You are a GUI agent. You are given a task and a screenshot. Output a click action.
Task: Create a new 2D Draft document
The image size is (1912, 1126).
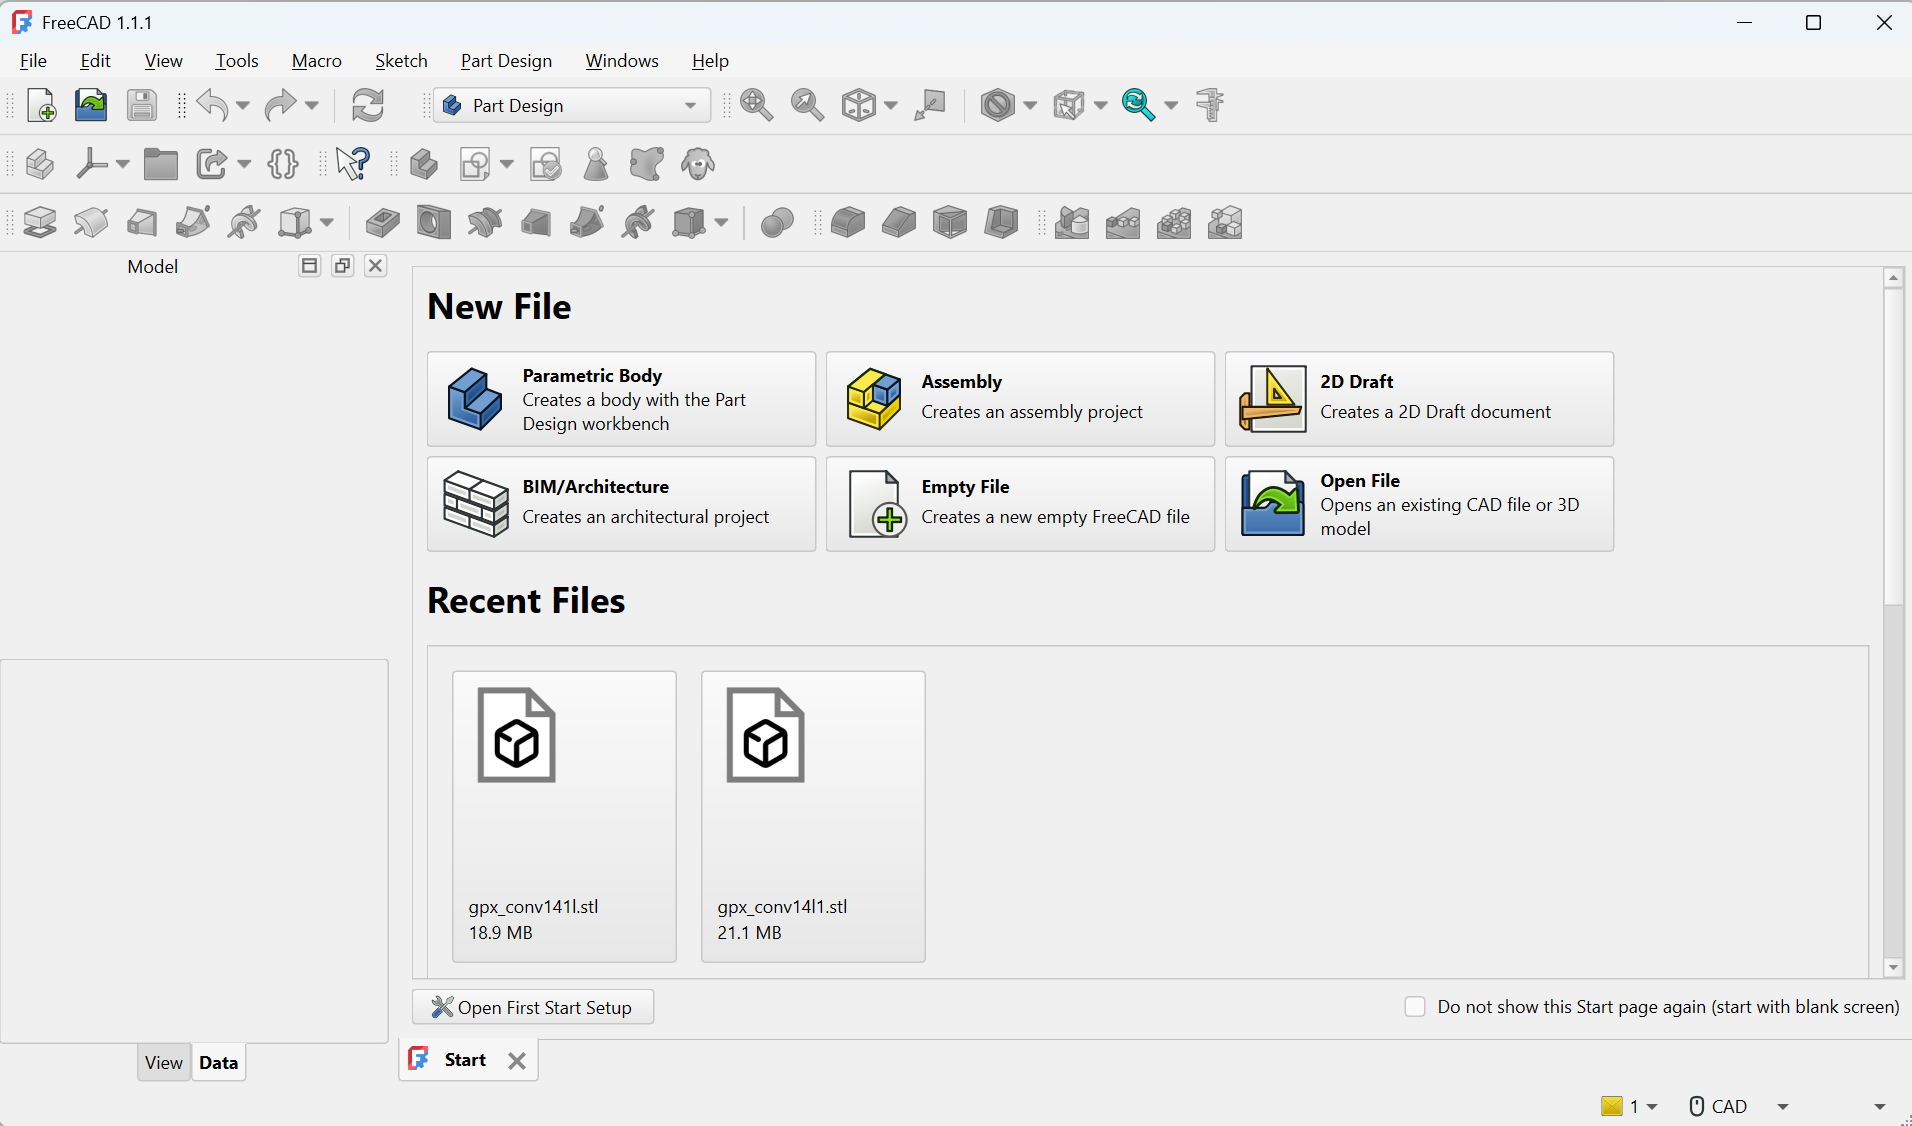pyautogui.click(x=1419, y=399)
